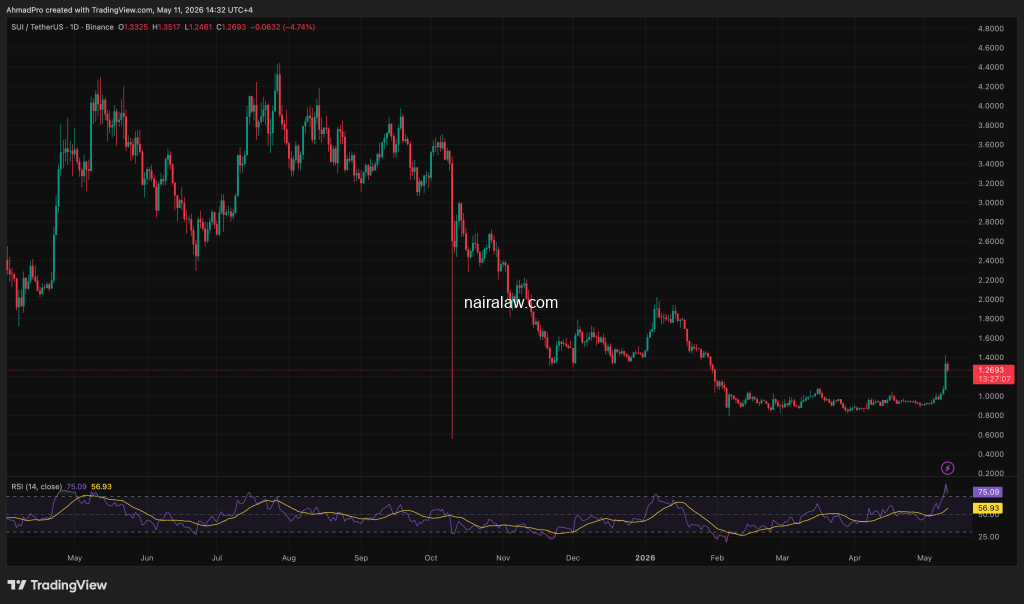Image resolution: width=1024 pixels, height=604 pixels.
Task: Click the Feb label on the time axis
Action: pyautogui.click(x=717, y=558)
